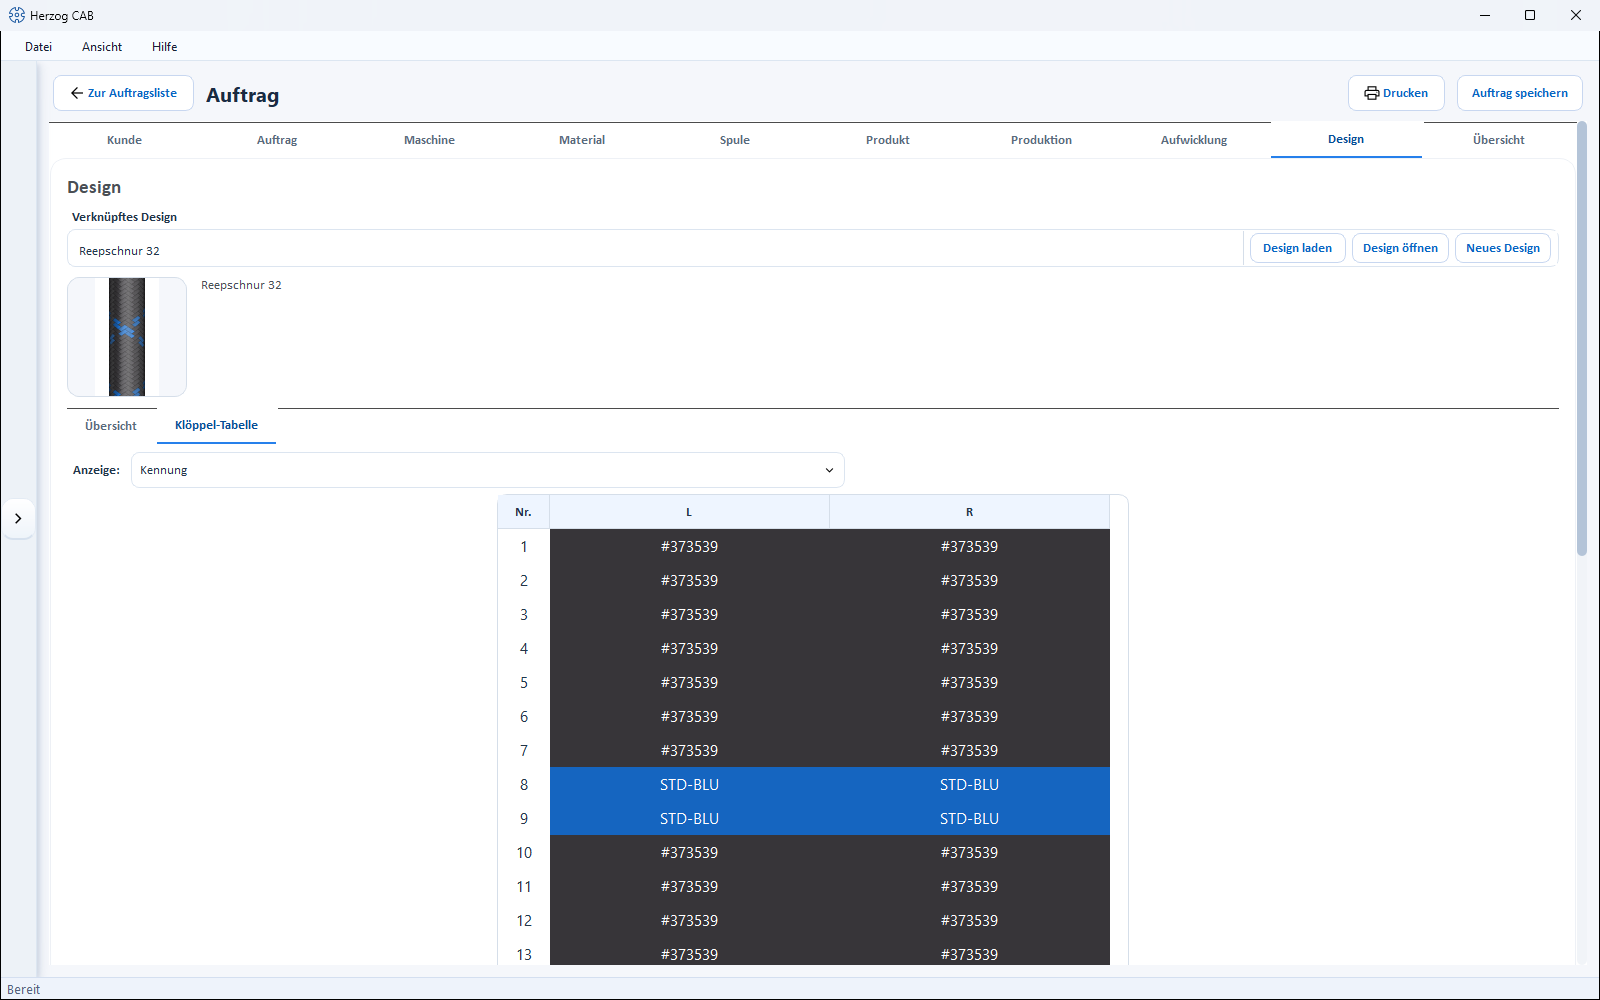Click the Herzog CAB app icon
Screen dimensions: 1600x1000
(x=16, y=15)
